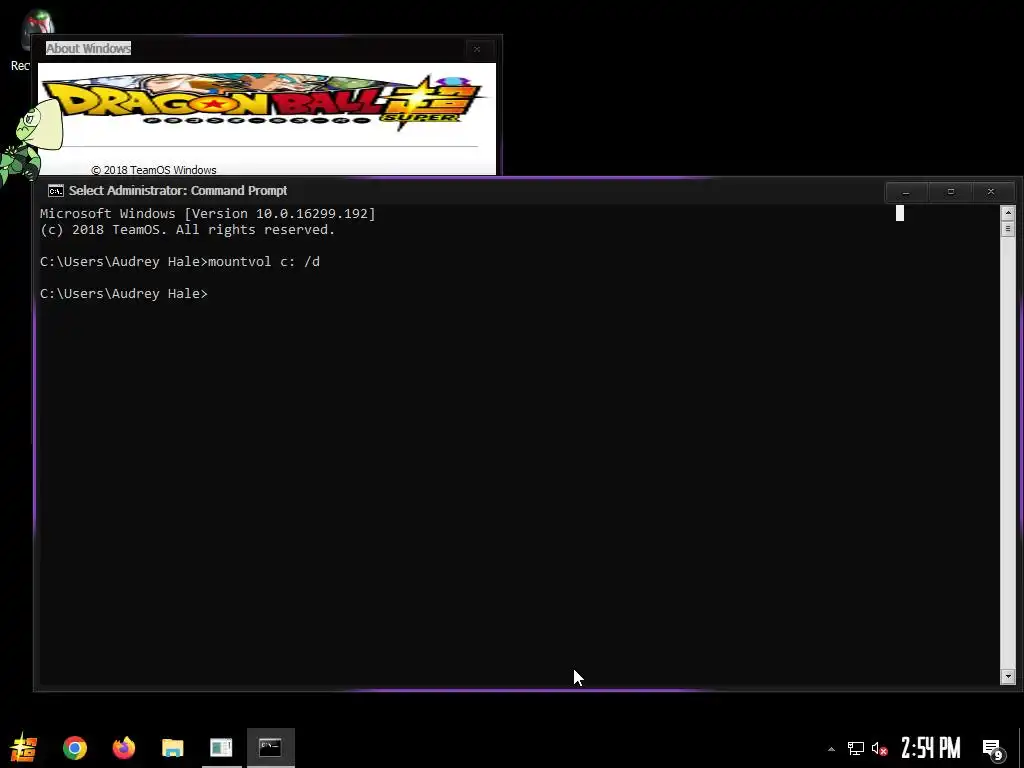The width and height of the screenshot is (1024, 768).
Task: Click the 'mountvol c: /d' command text
Action: point(264,262)
